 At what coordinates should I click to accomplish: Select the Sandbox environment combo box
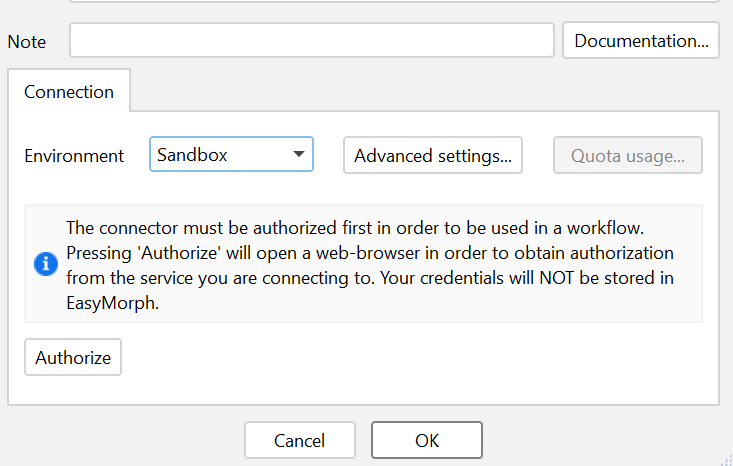[231, 155]
